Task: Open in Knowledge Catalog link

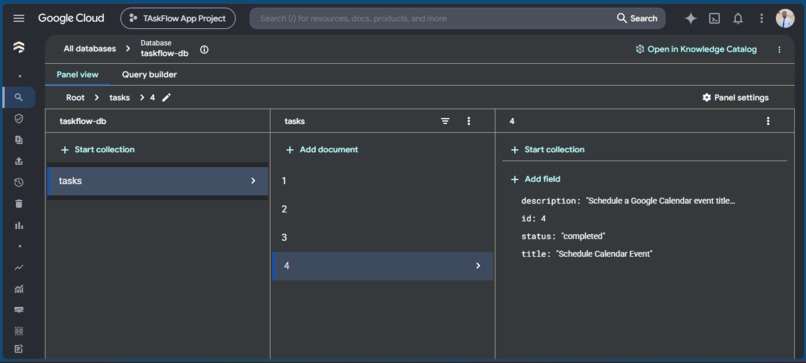Action: pyautogui.click(x=696, y=49)
